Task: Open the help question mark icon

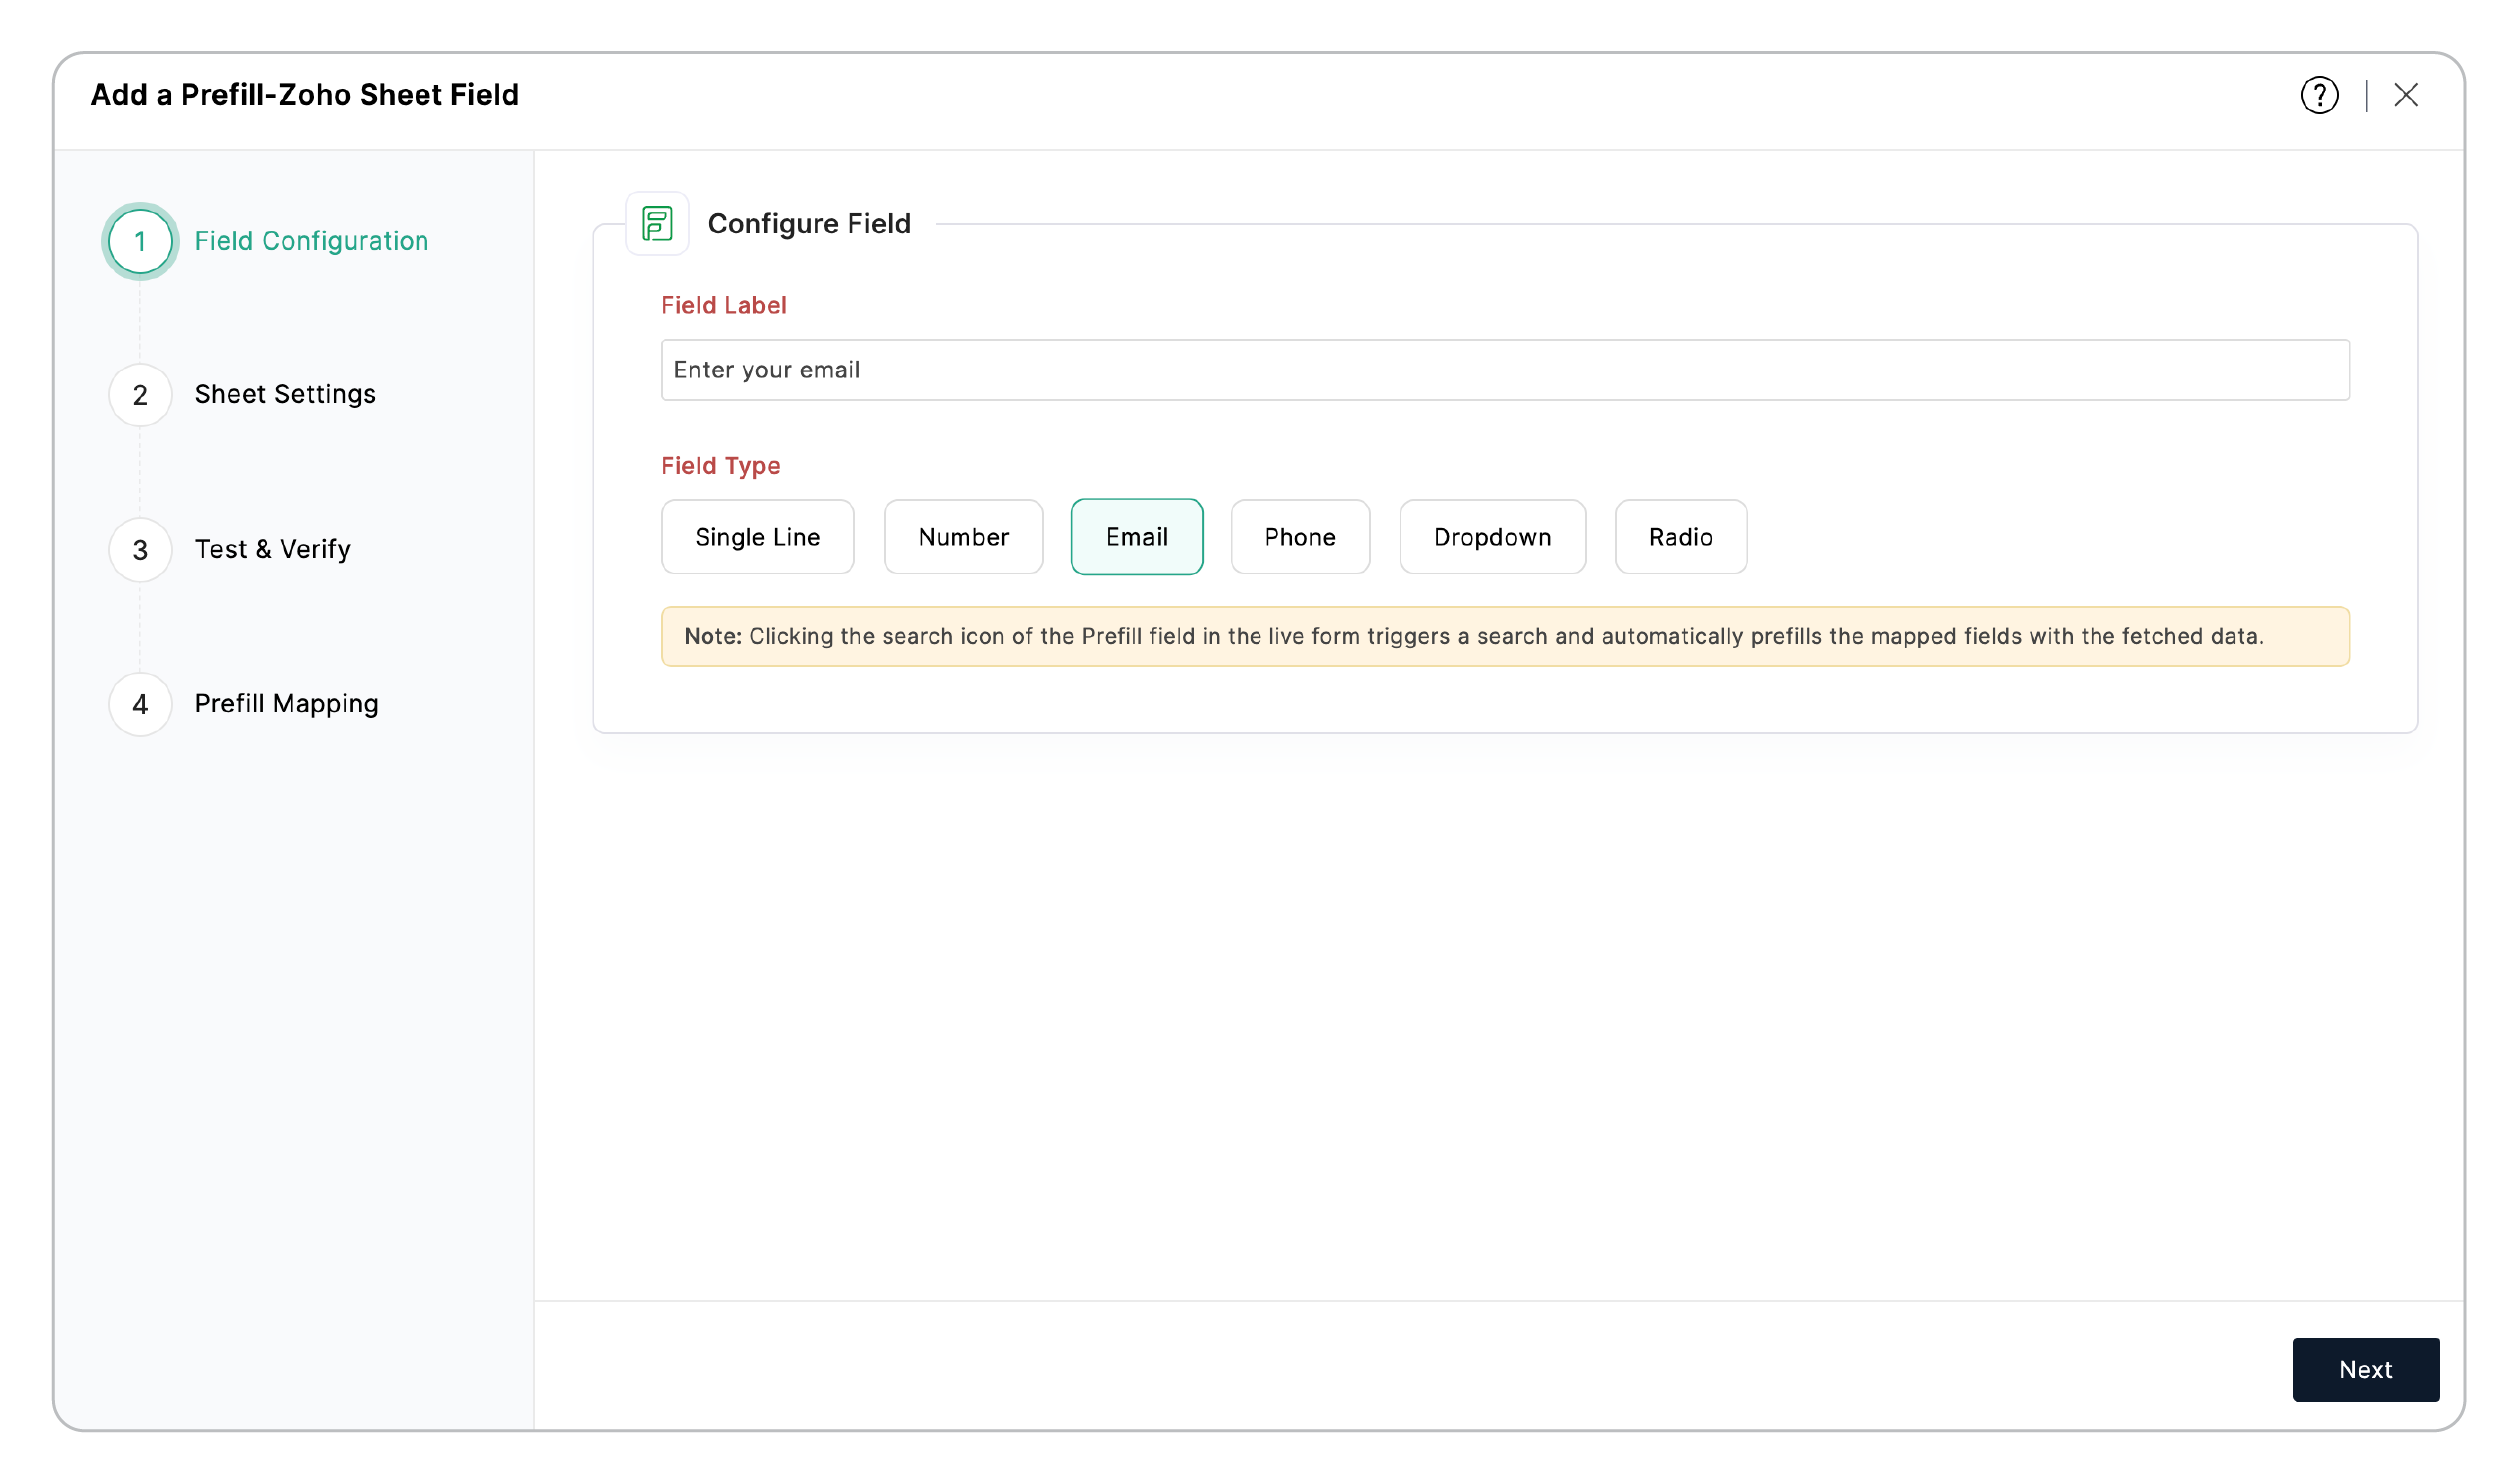Action: pyautogui.click(x=2319, y=95)
